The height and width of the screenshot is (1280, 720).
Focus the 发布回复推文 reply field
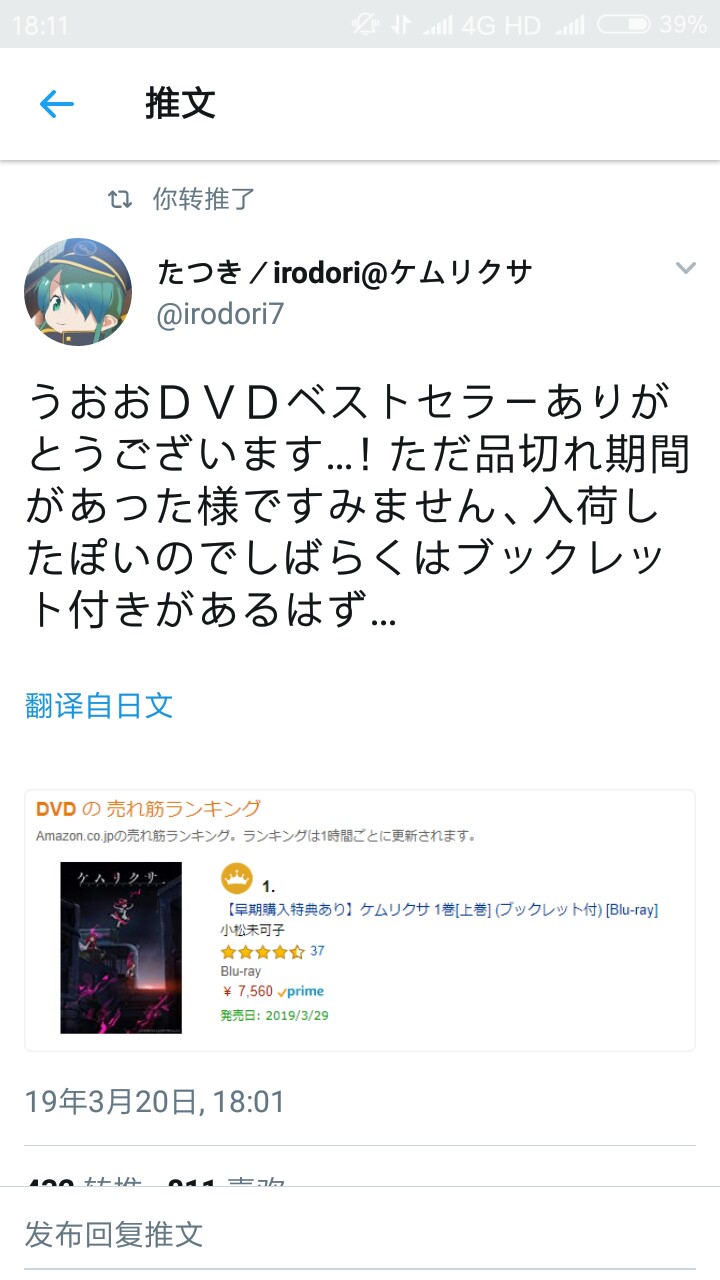pos(360,1233)
